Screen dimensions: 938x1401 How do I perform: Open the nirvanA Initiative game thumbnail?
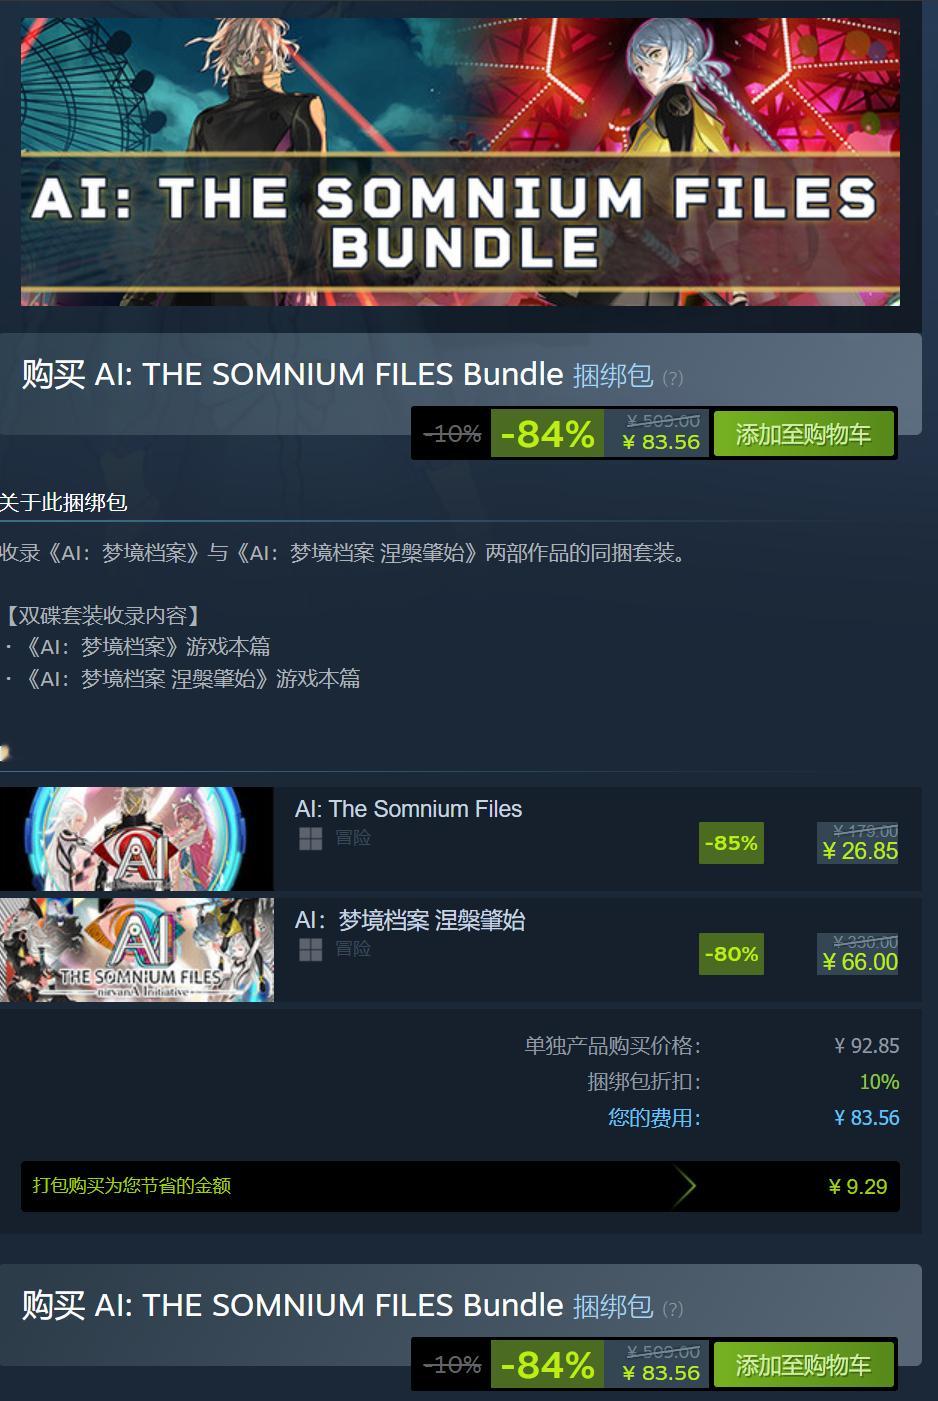point(136,949)
